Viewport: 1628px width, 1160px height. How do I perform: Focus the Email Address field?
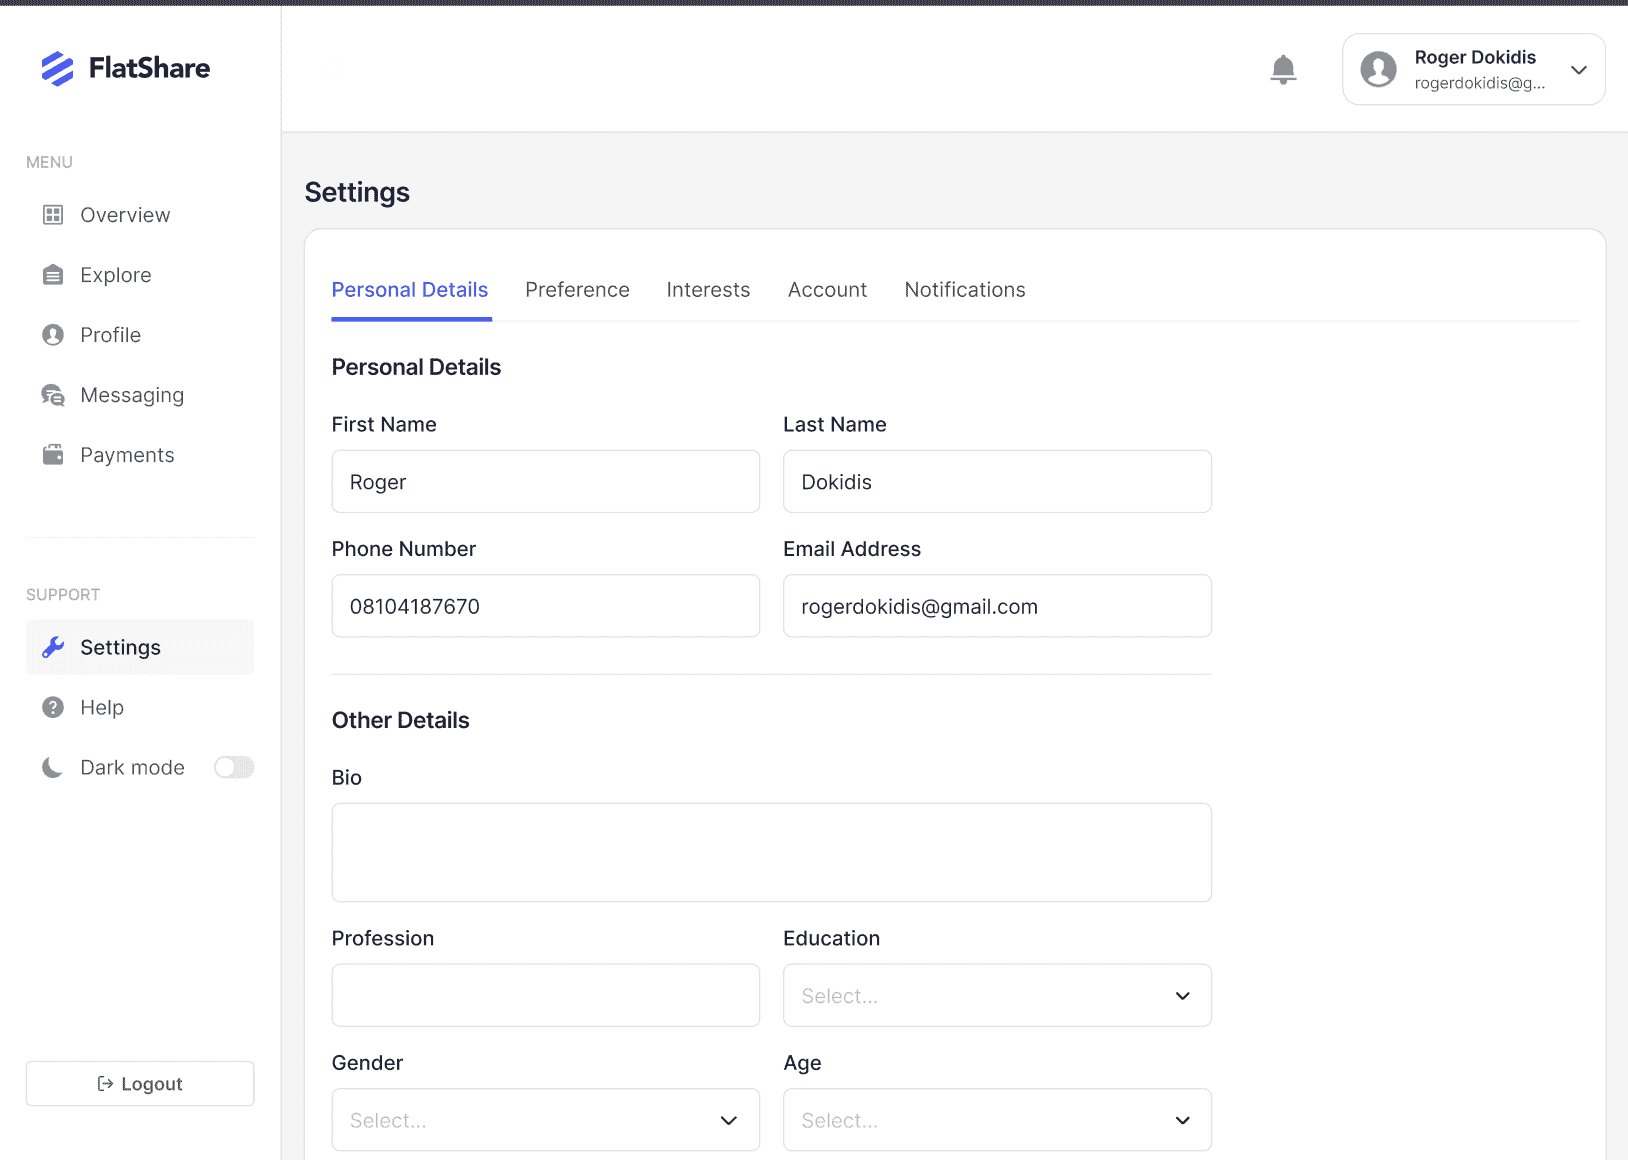coord(997,606)
